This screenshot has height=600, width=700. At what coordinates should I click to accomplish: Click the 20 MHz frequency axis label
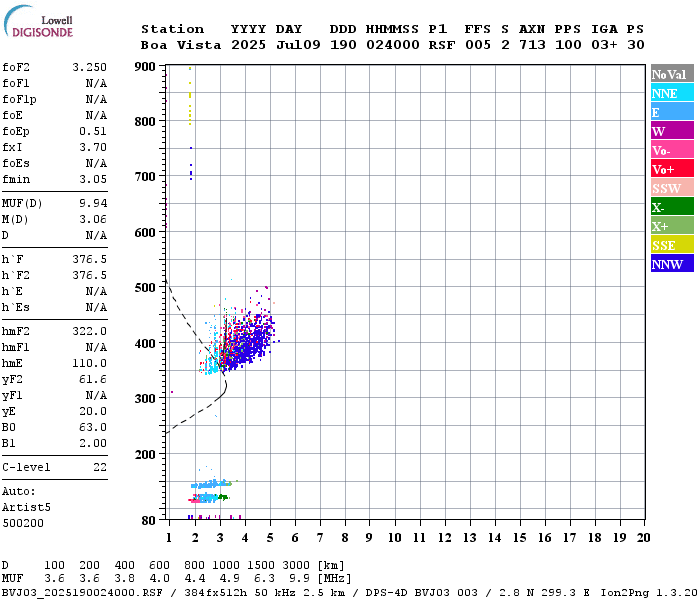tap(643, 537)
